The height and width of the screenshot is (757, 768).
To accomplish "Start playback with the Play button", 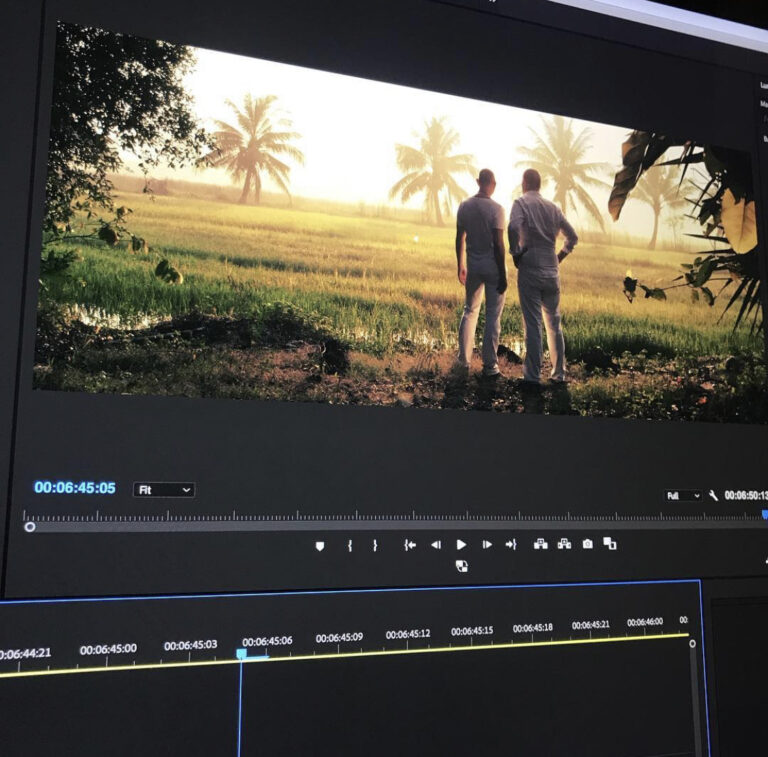I will 461,544.
